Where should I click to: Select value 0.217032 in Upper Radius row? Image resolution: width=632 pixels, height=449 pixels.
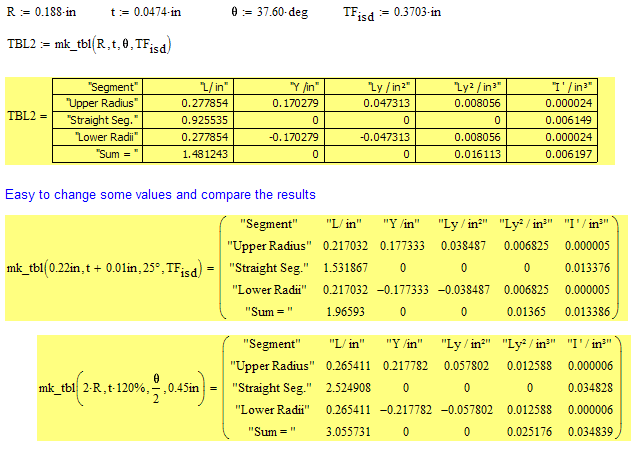[x=345, y=246]
